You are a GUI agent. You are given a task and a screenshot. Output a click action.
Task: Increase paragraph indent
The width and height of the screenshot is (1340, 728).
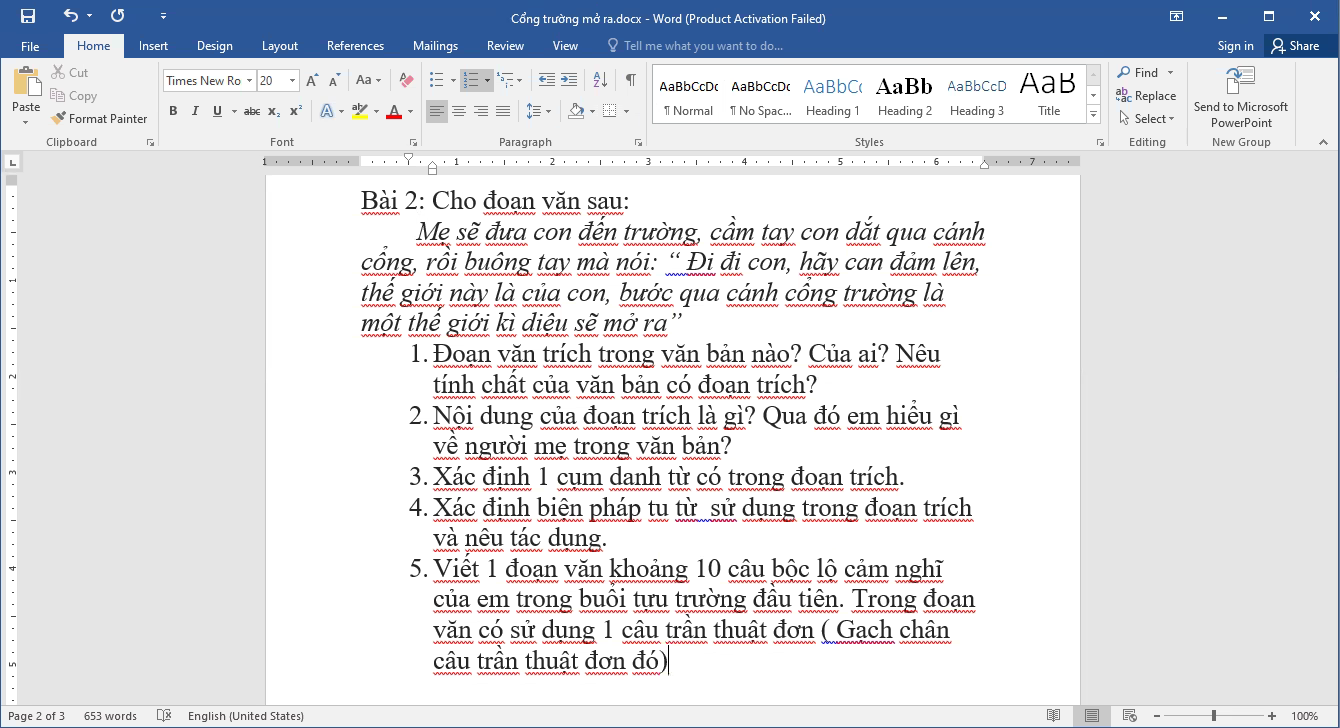(x=569, y=80)
